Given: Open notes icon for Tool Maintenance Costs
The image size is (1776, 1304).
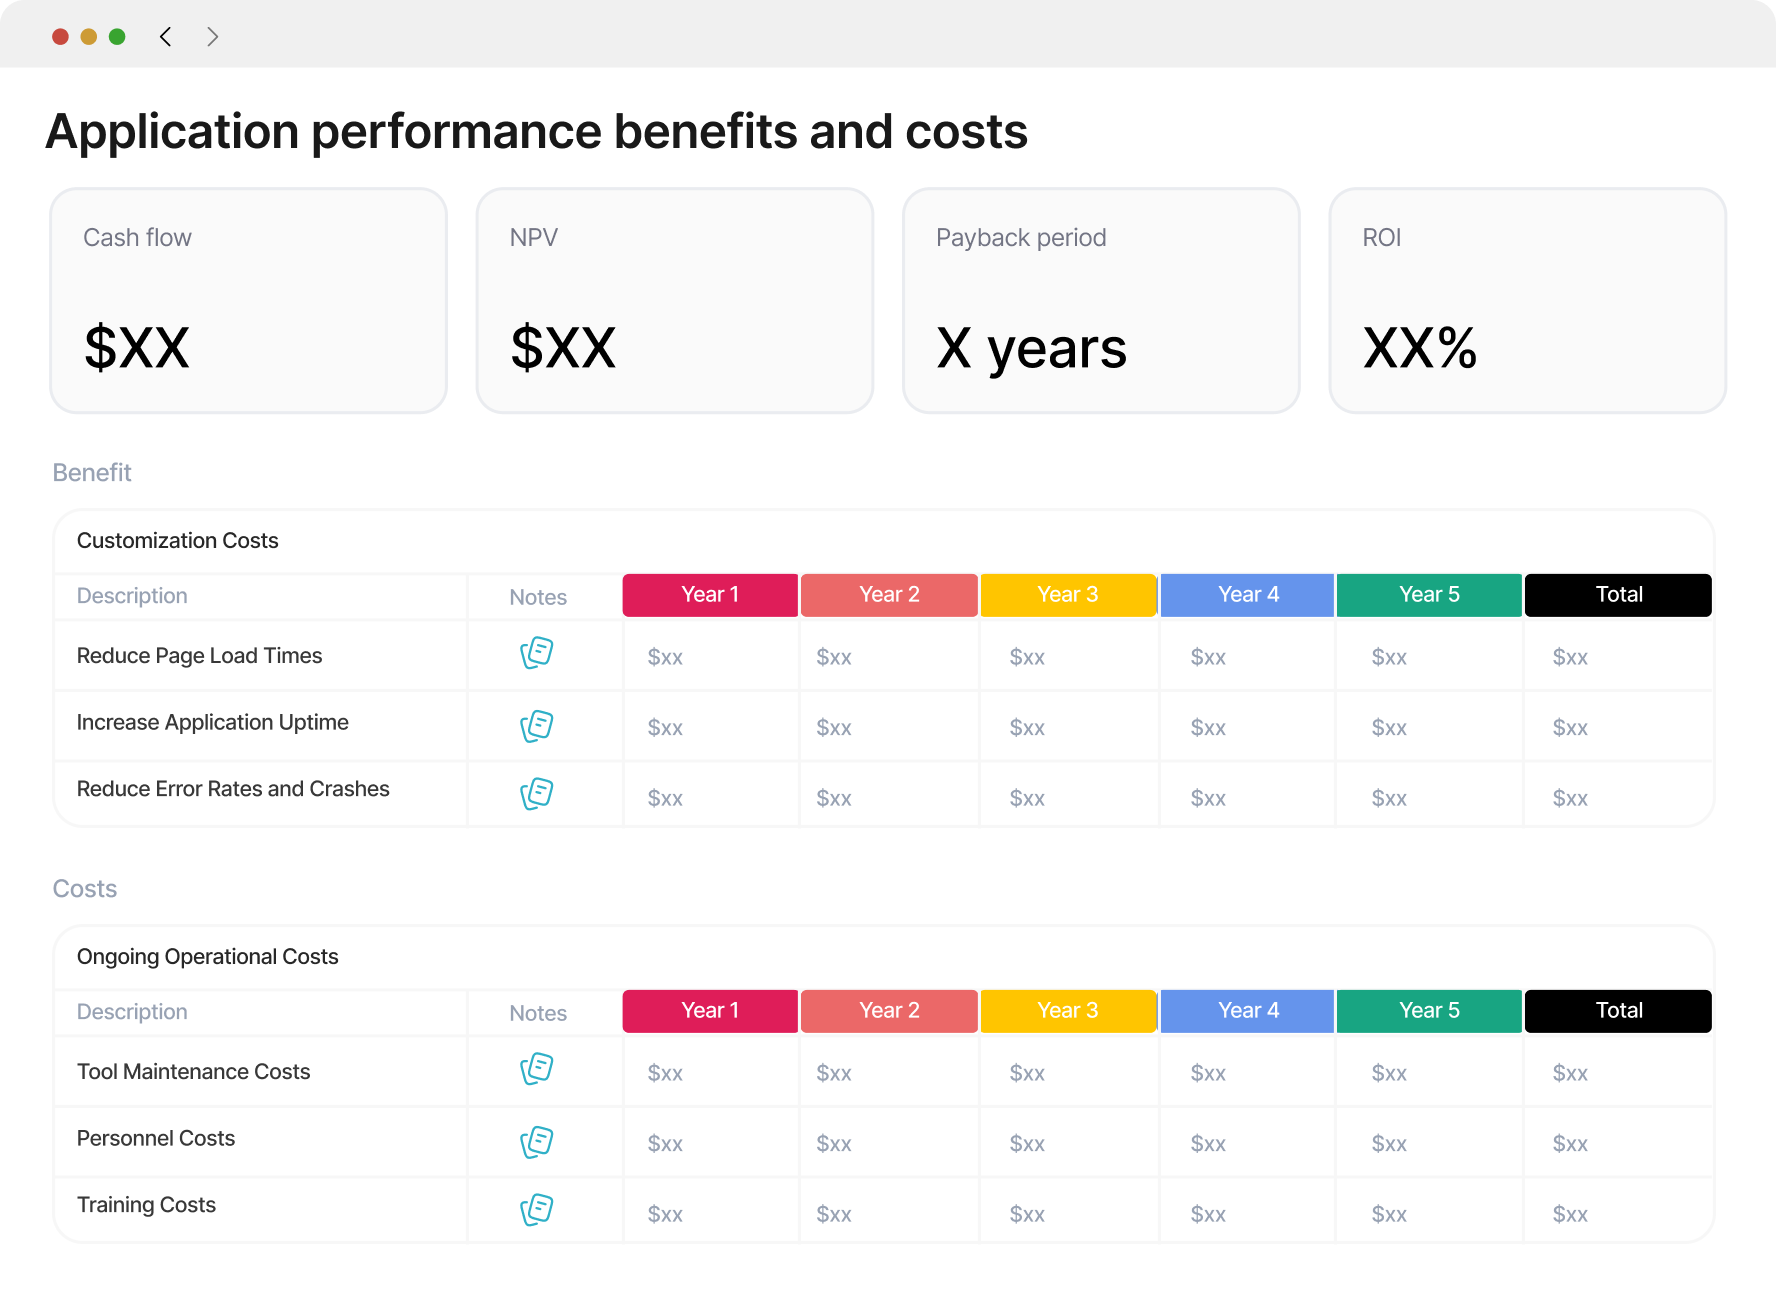Looking at the screenshot, I should pos(537,1069).
